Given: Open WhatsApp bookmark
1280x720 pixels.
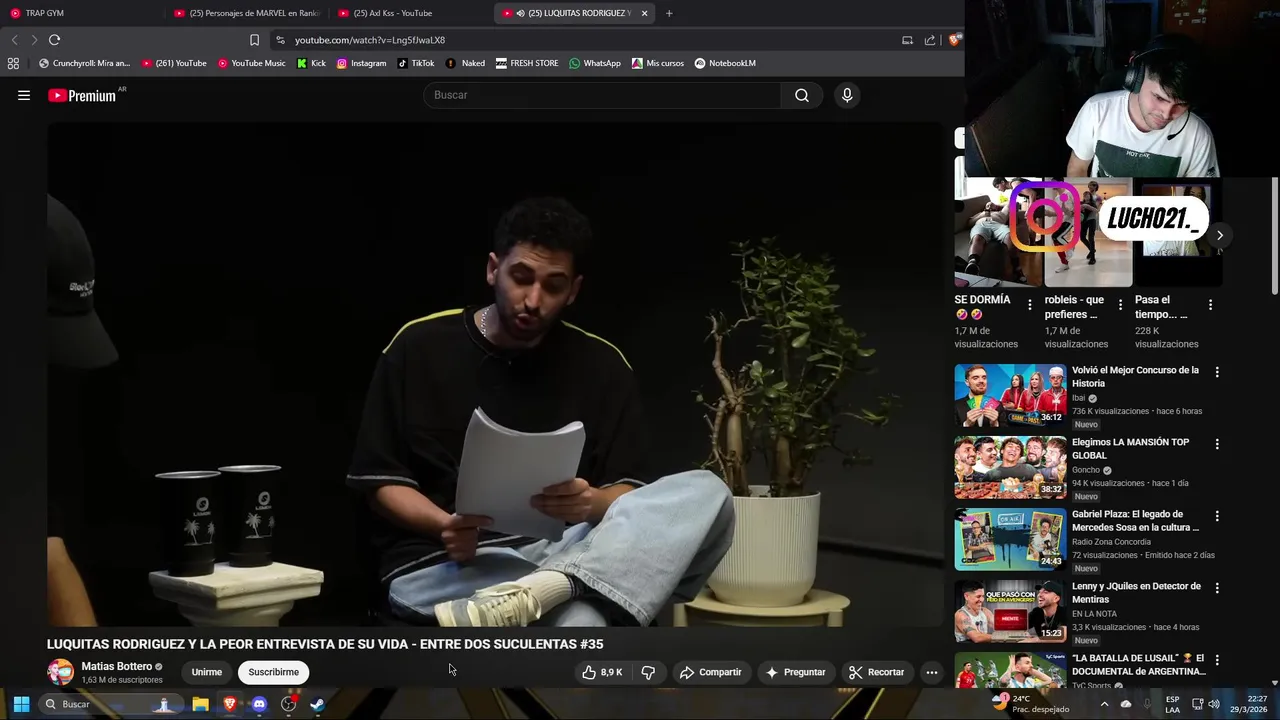Looking at the screenshot, I should tap(595, 63).
